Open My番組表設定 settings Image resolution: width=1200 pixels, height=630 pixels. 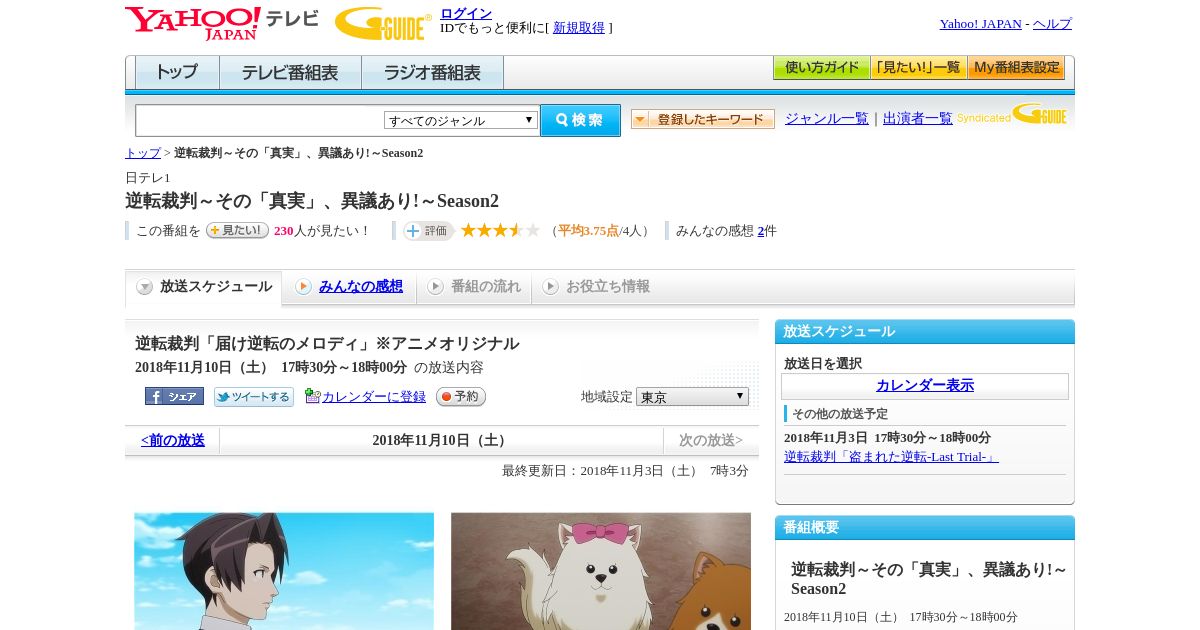tap(1016, 68)
